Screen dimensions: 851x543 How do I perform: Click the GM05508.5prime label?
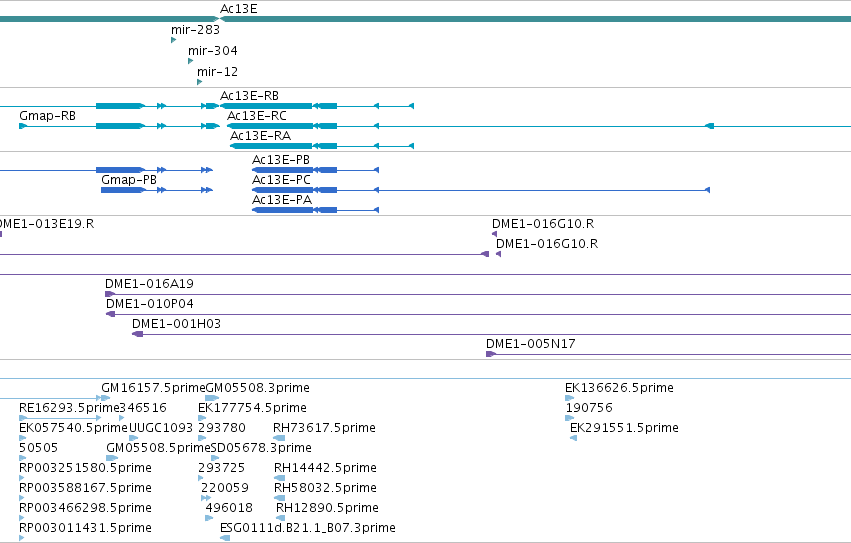158,448
